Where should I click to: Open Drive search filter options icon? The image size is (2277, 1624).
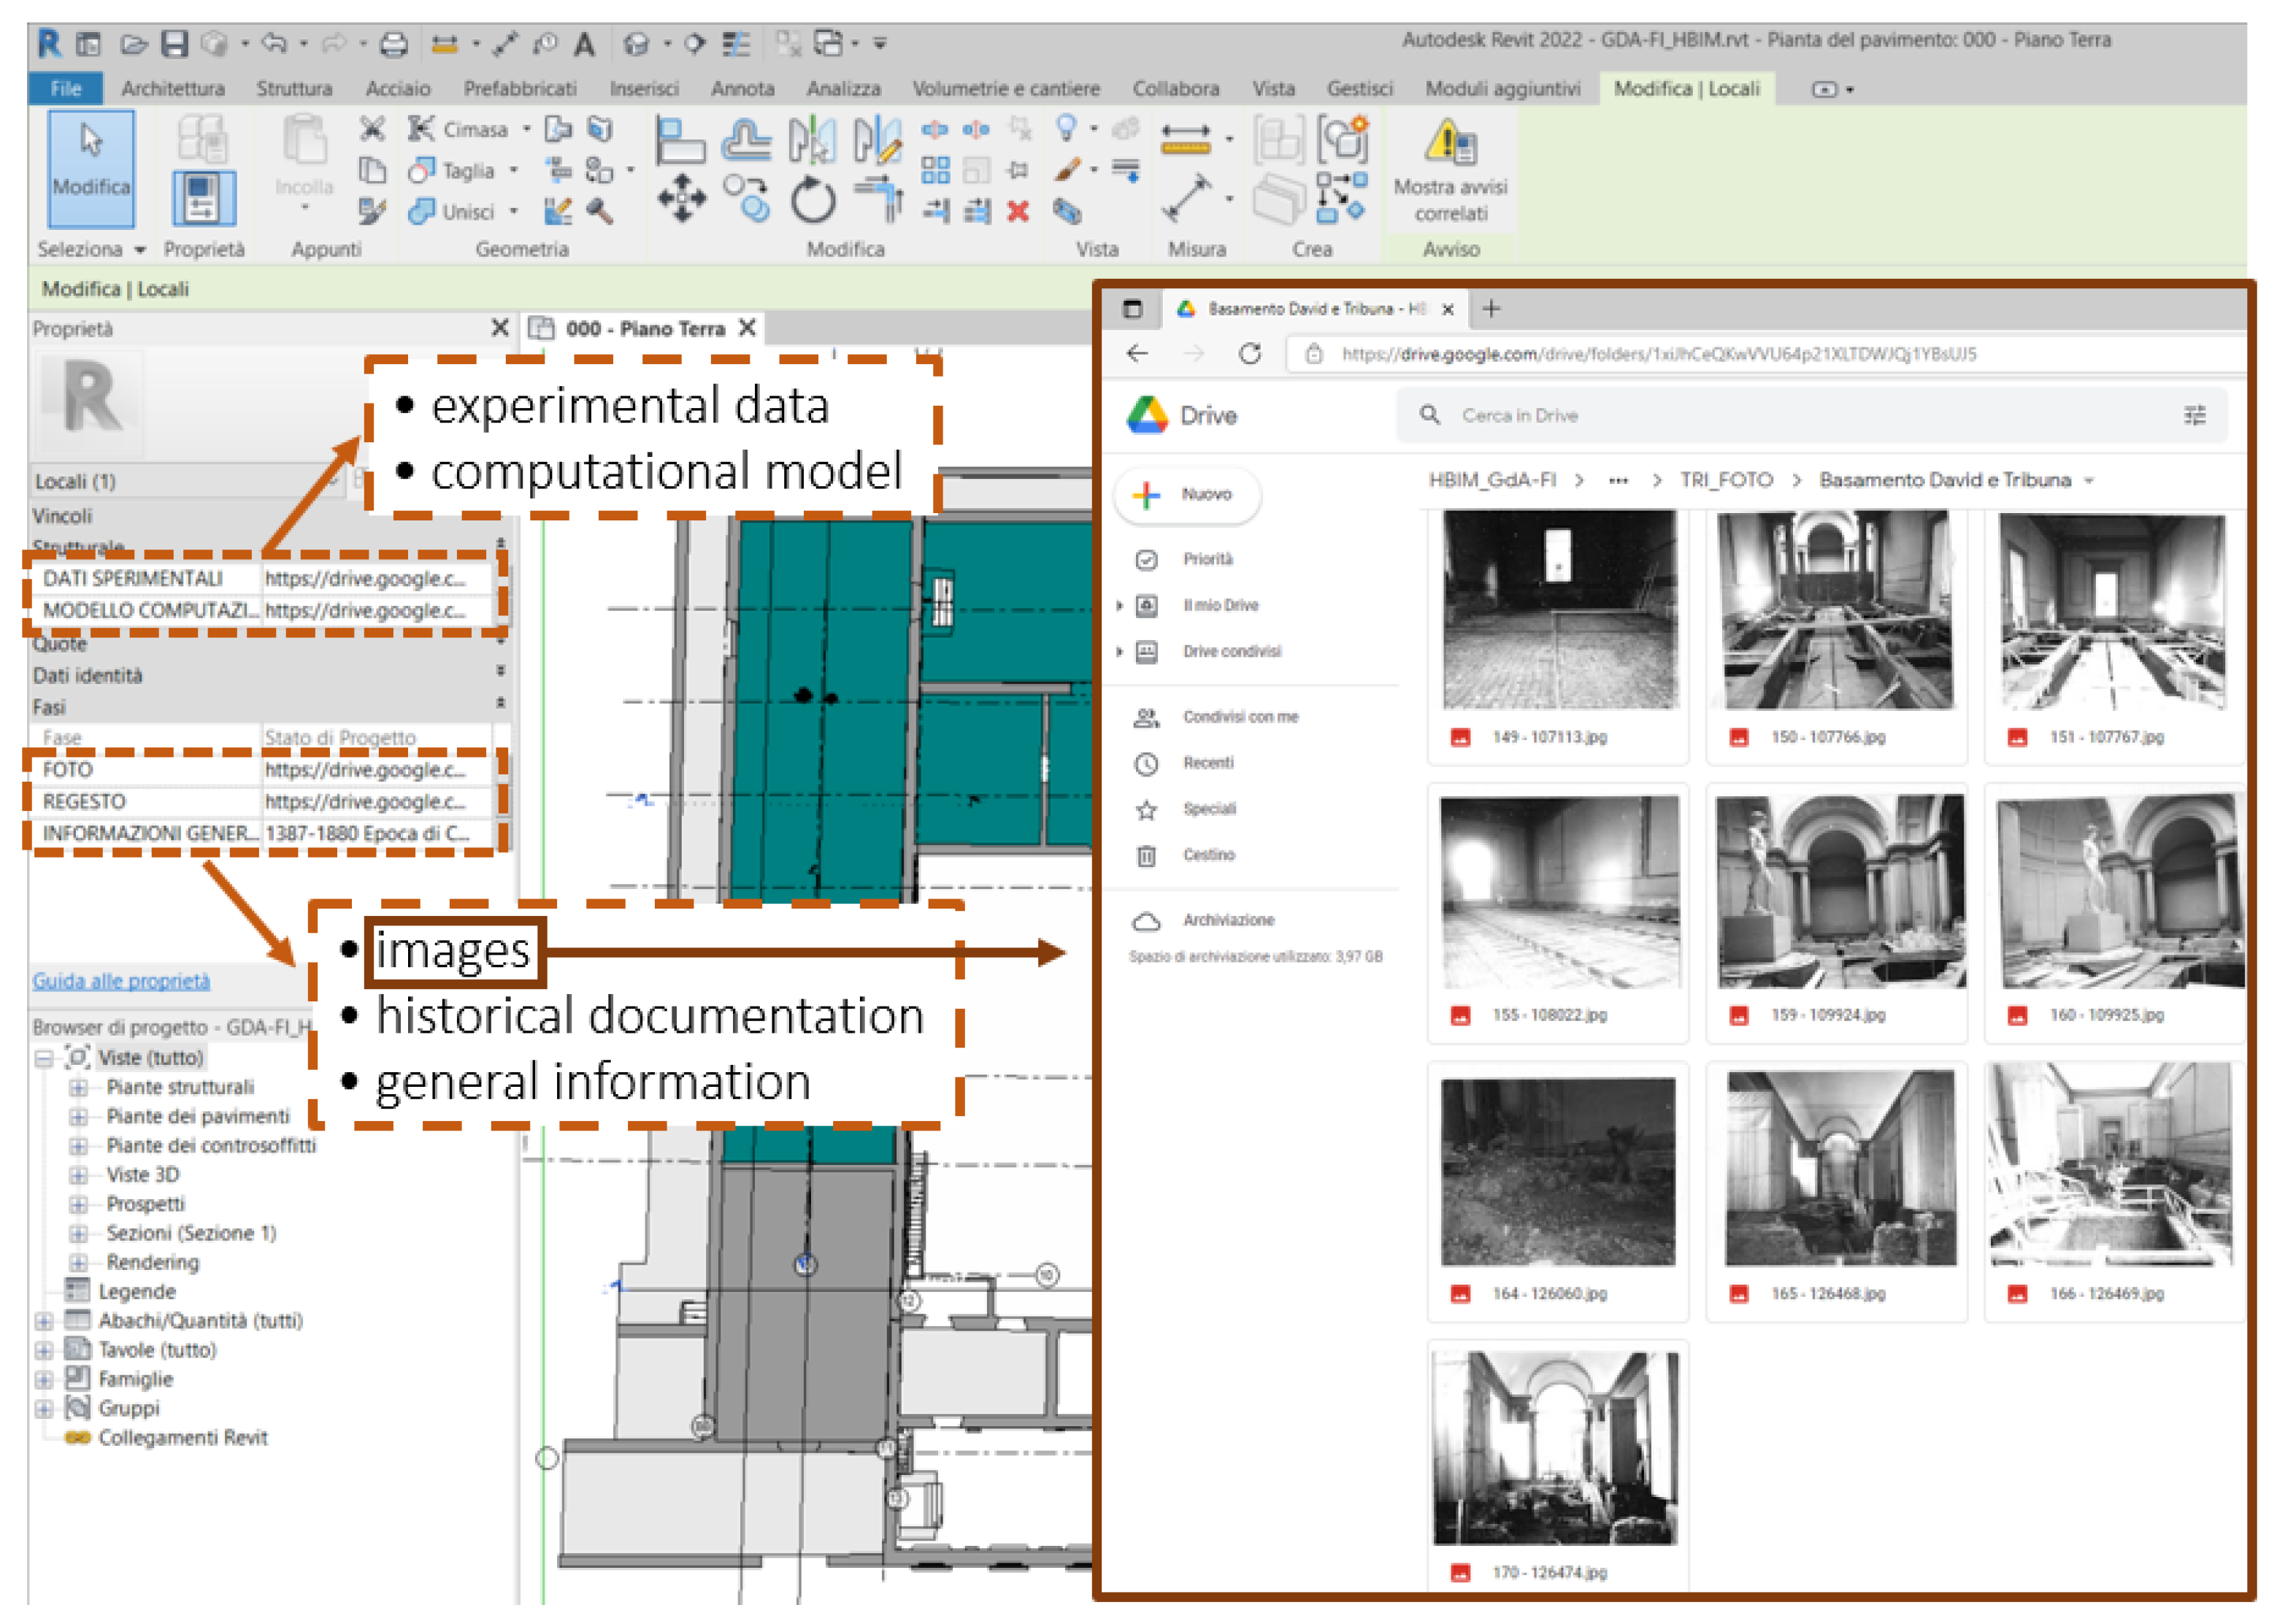tap(2194, 415)
